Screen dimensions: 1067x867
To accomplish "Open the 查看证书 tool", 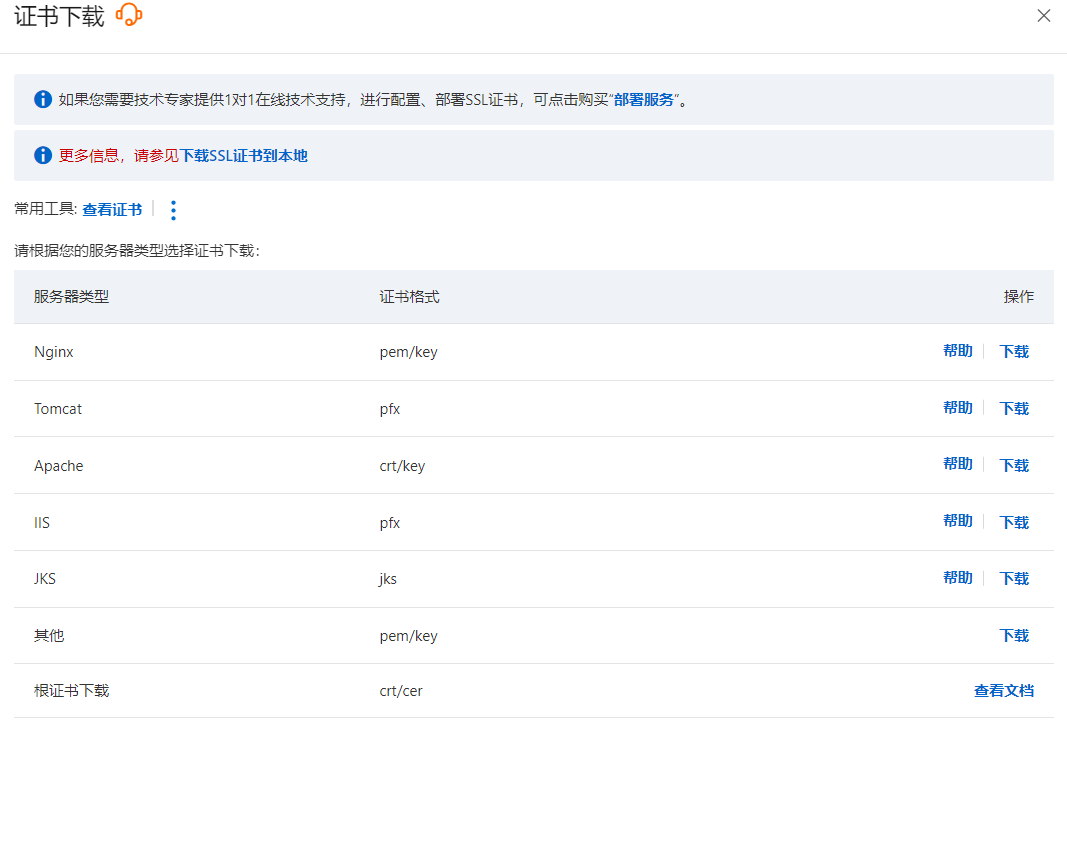I will pyautogui.click(x=112, y=210).
